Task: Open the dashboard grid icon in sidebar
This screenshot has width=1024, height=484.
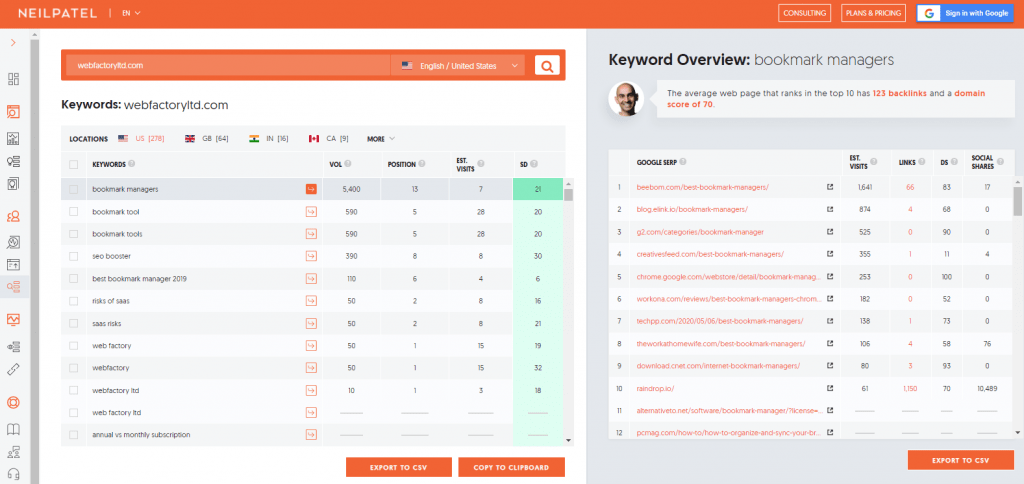Action: coord(13,79)
